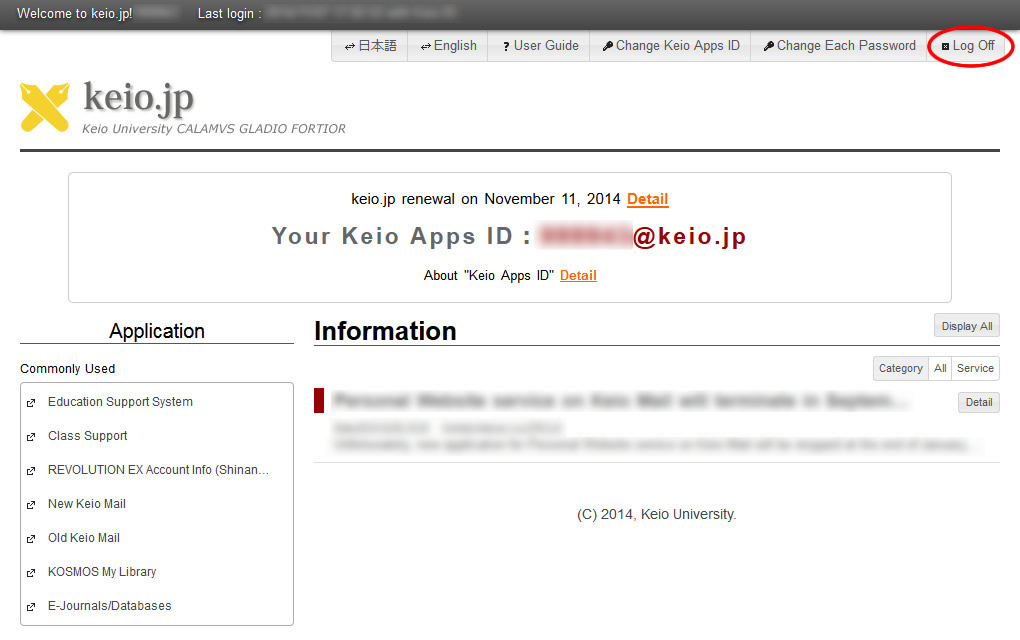Open the renewal notice Detail link
Screen dimensions: 1020x640
[x=647, y=199]
